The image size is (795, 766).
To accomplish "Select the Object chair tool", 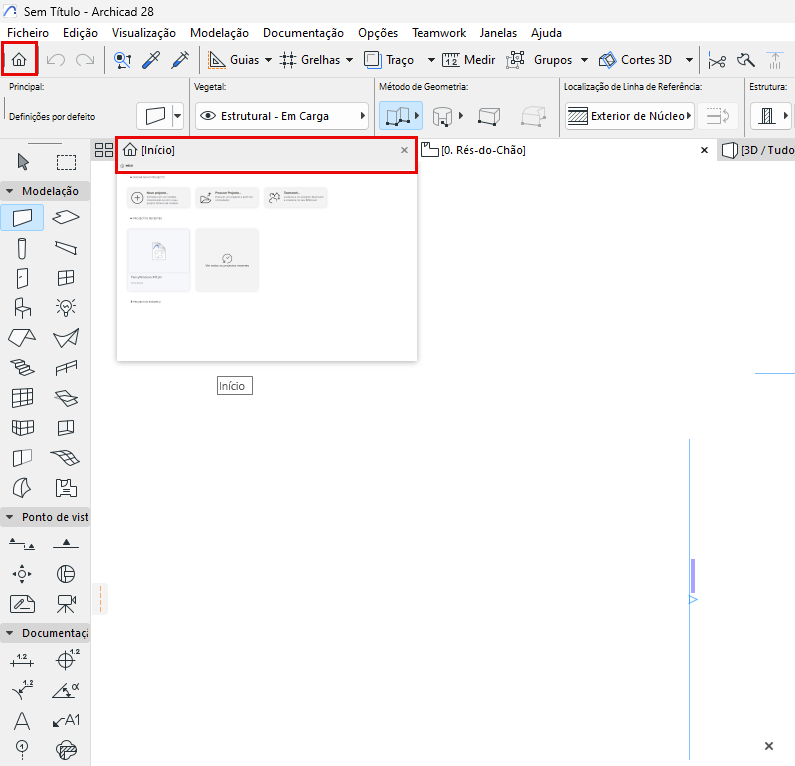I will point(22,307).
